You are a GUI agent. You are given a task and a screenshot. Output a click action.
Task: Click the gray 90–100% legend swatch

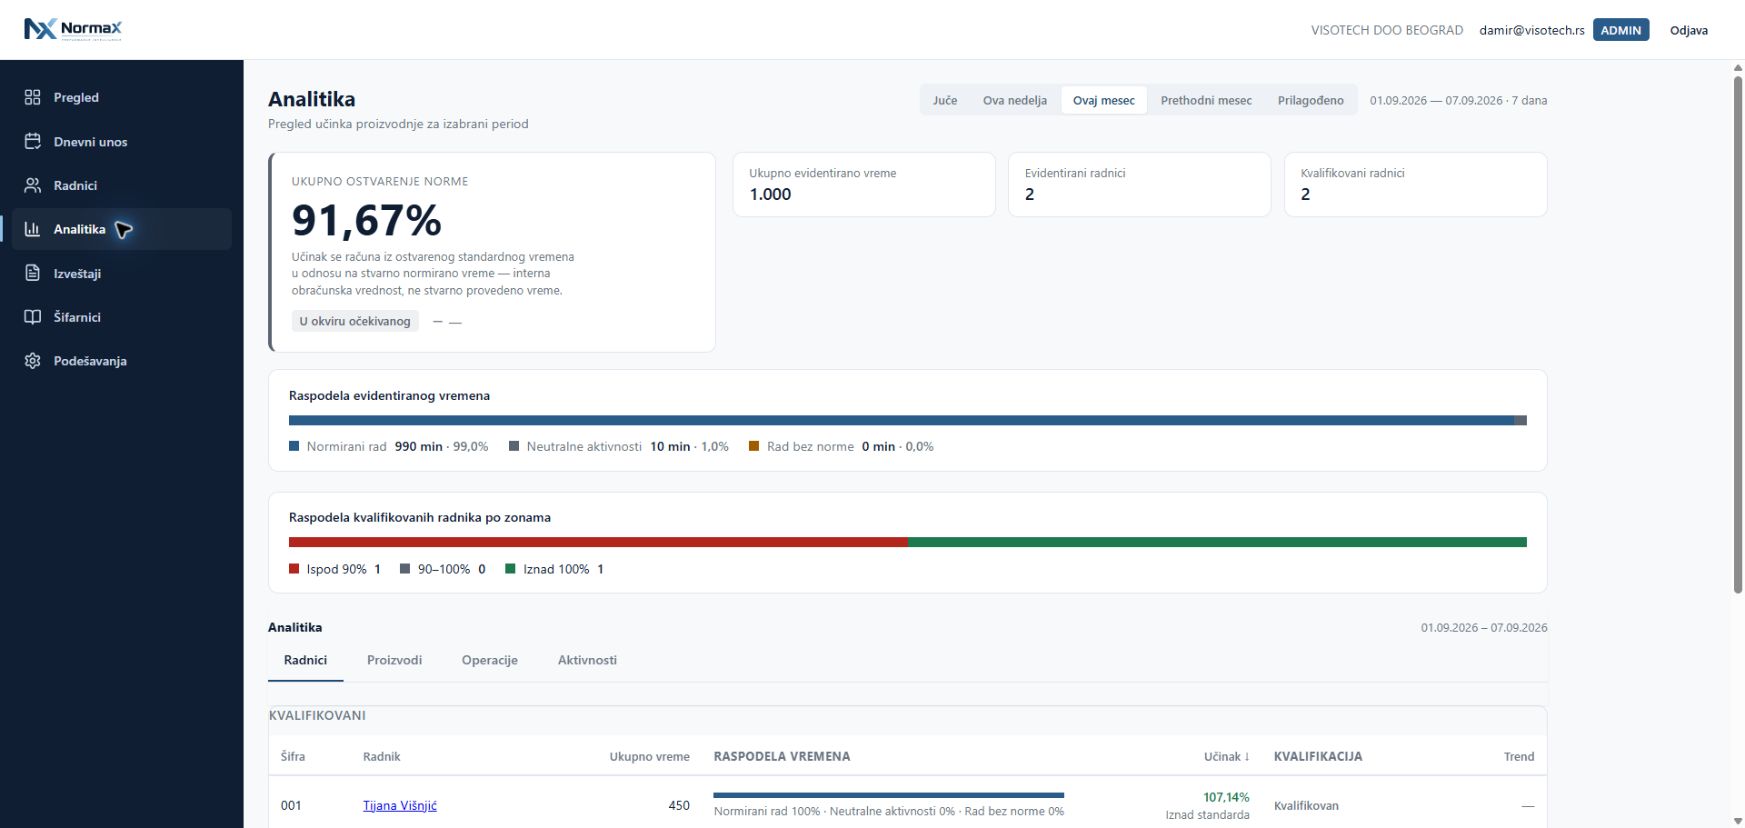[x=405, y=569]
